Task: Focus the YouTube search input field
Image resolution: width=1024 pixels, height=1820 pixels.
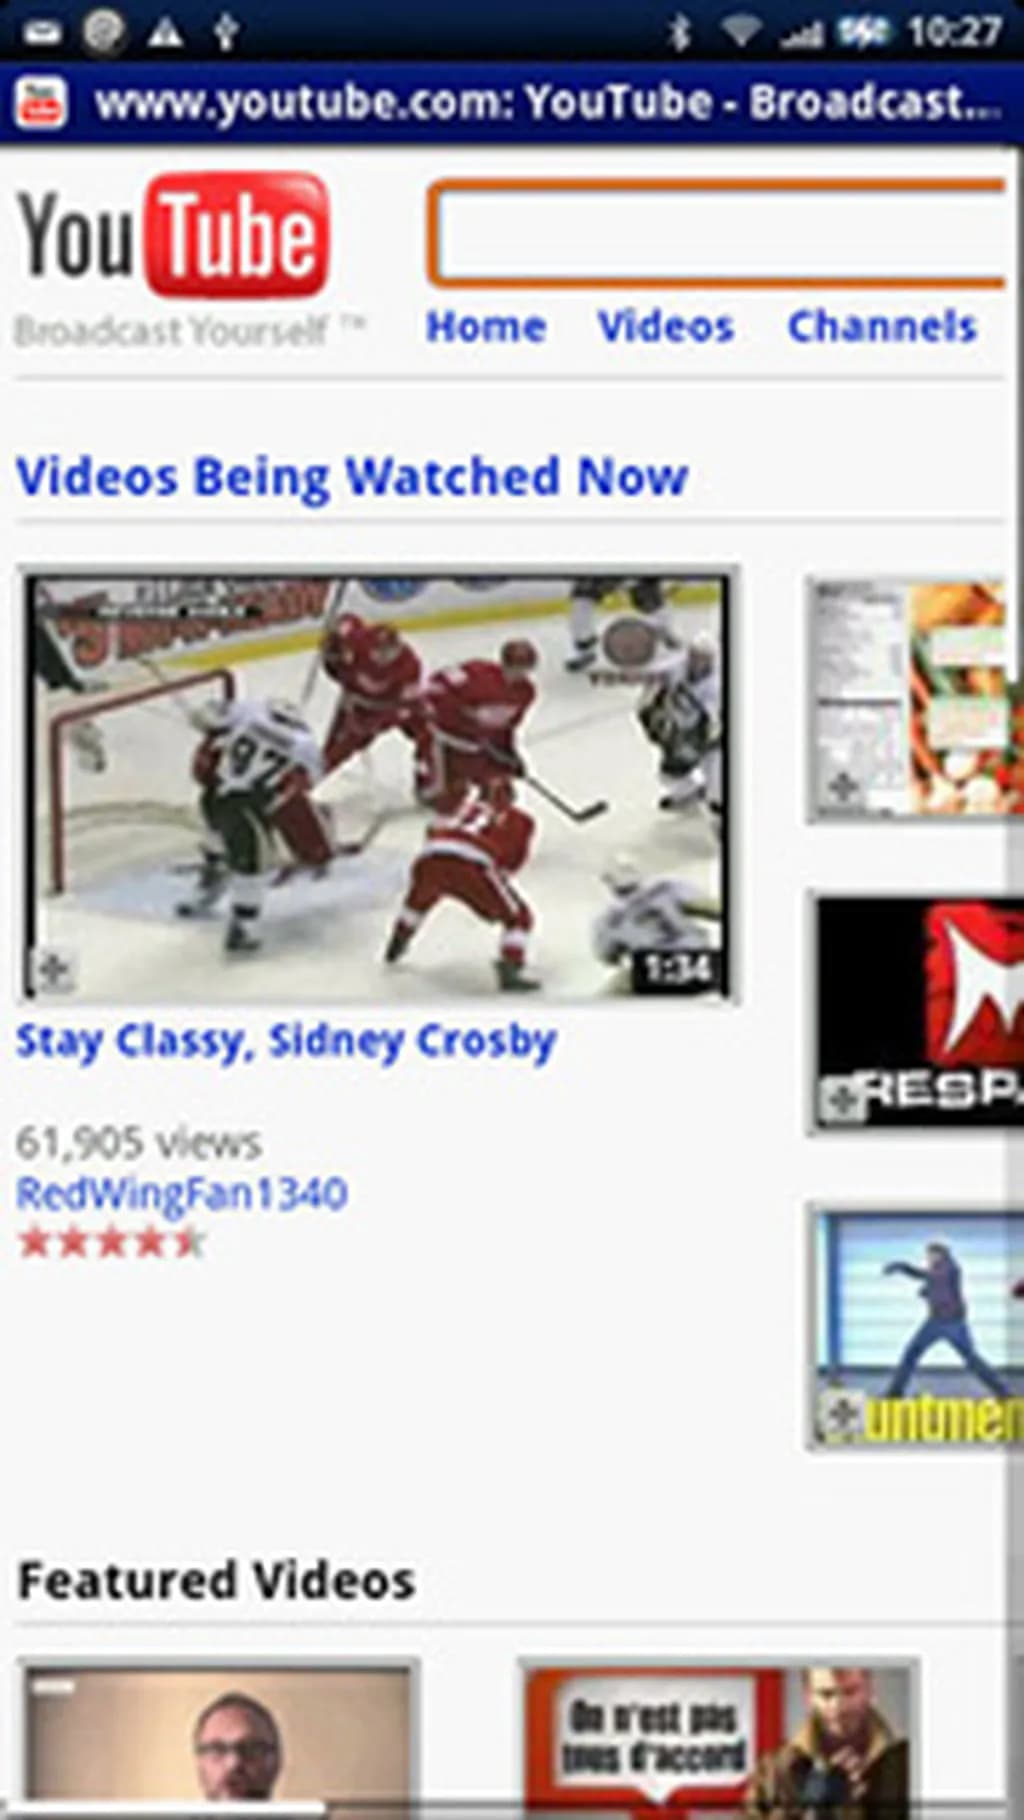Action: point(716,234)
